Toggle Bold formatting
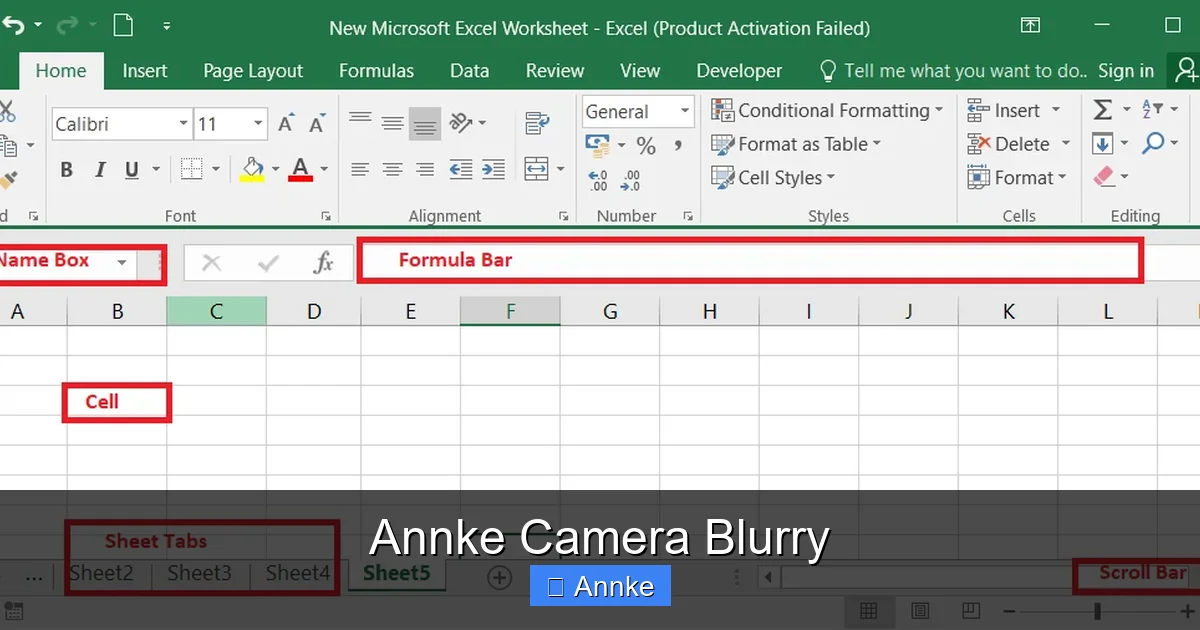The width and height of the screenshot is (1200, 630). [x=67, y=169]
